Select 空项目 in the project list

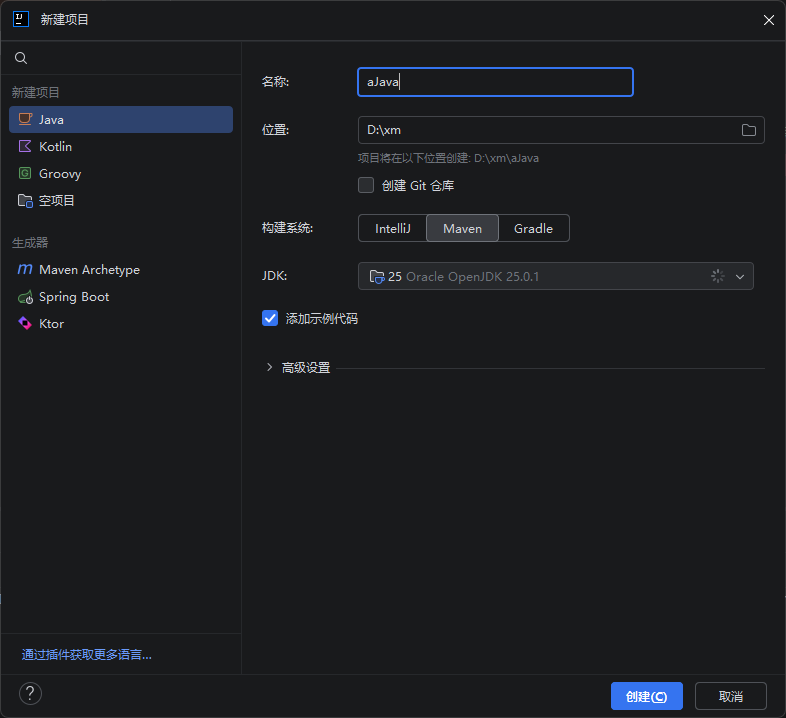point(121,201)
